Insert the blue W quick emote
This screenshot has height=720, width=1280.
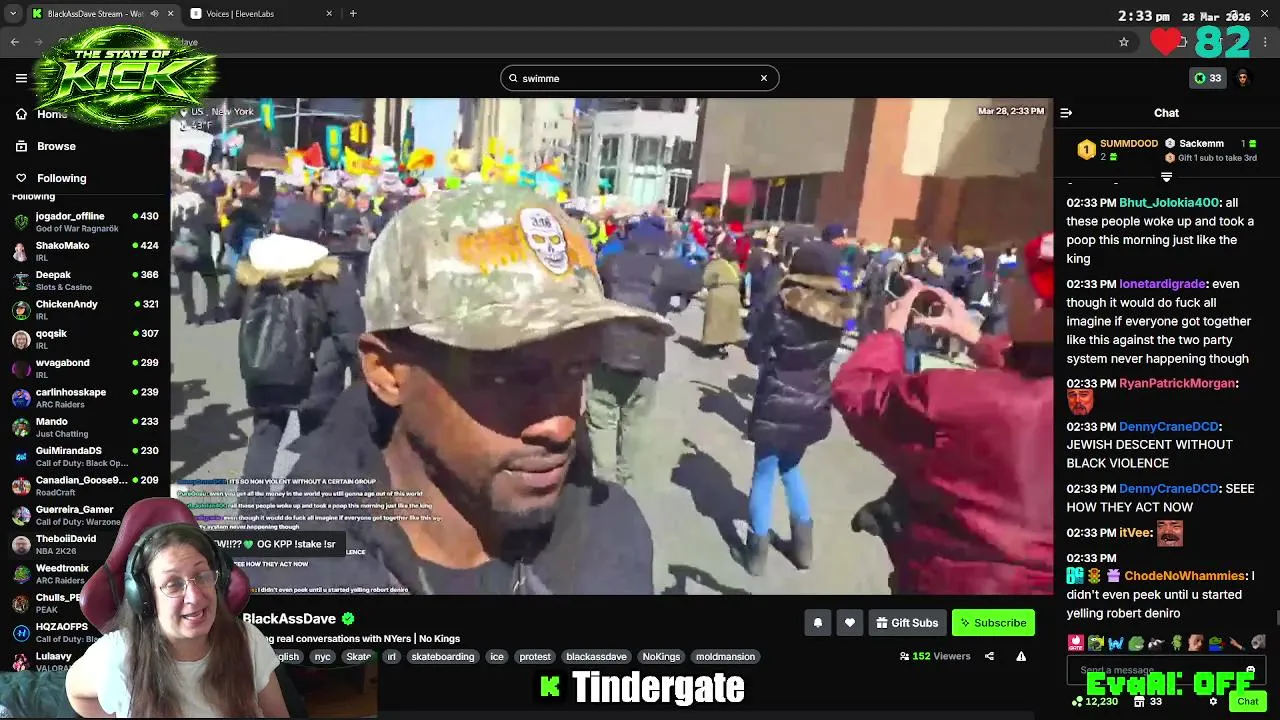(x=1116, y=642)
